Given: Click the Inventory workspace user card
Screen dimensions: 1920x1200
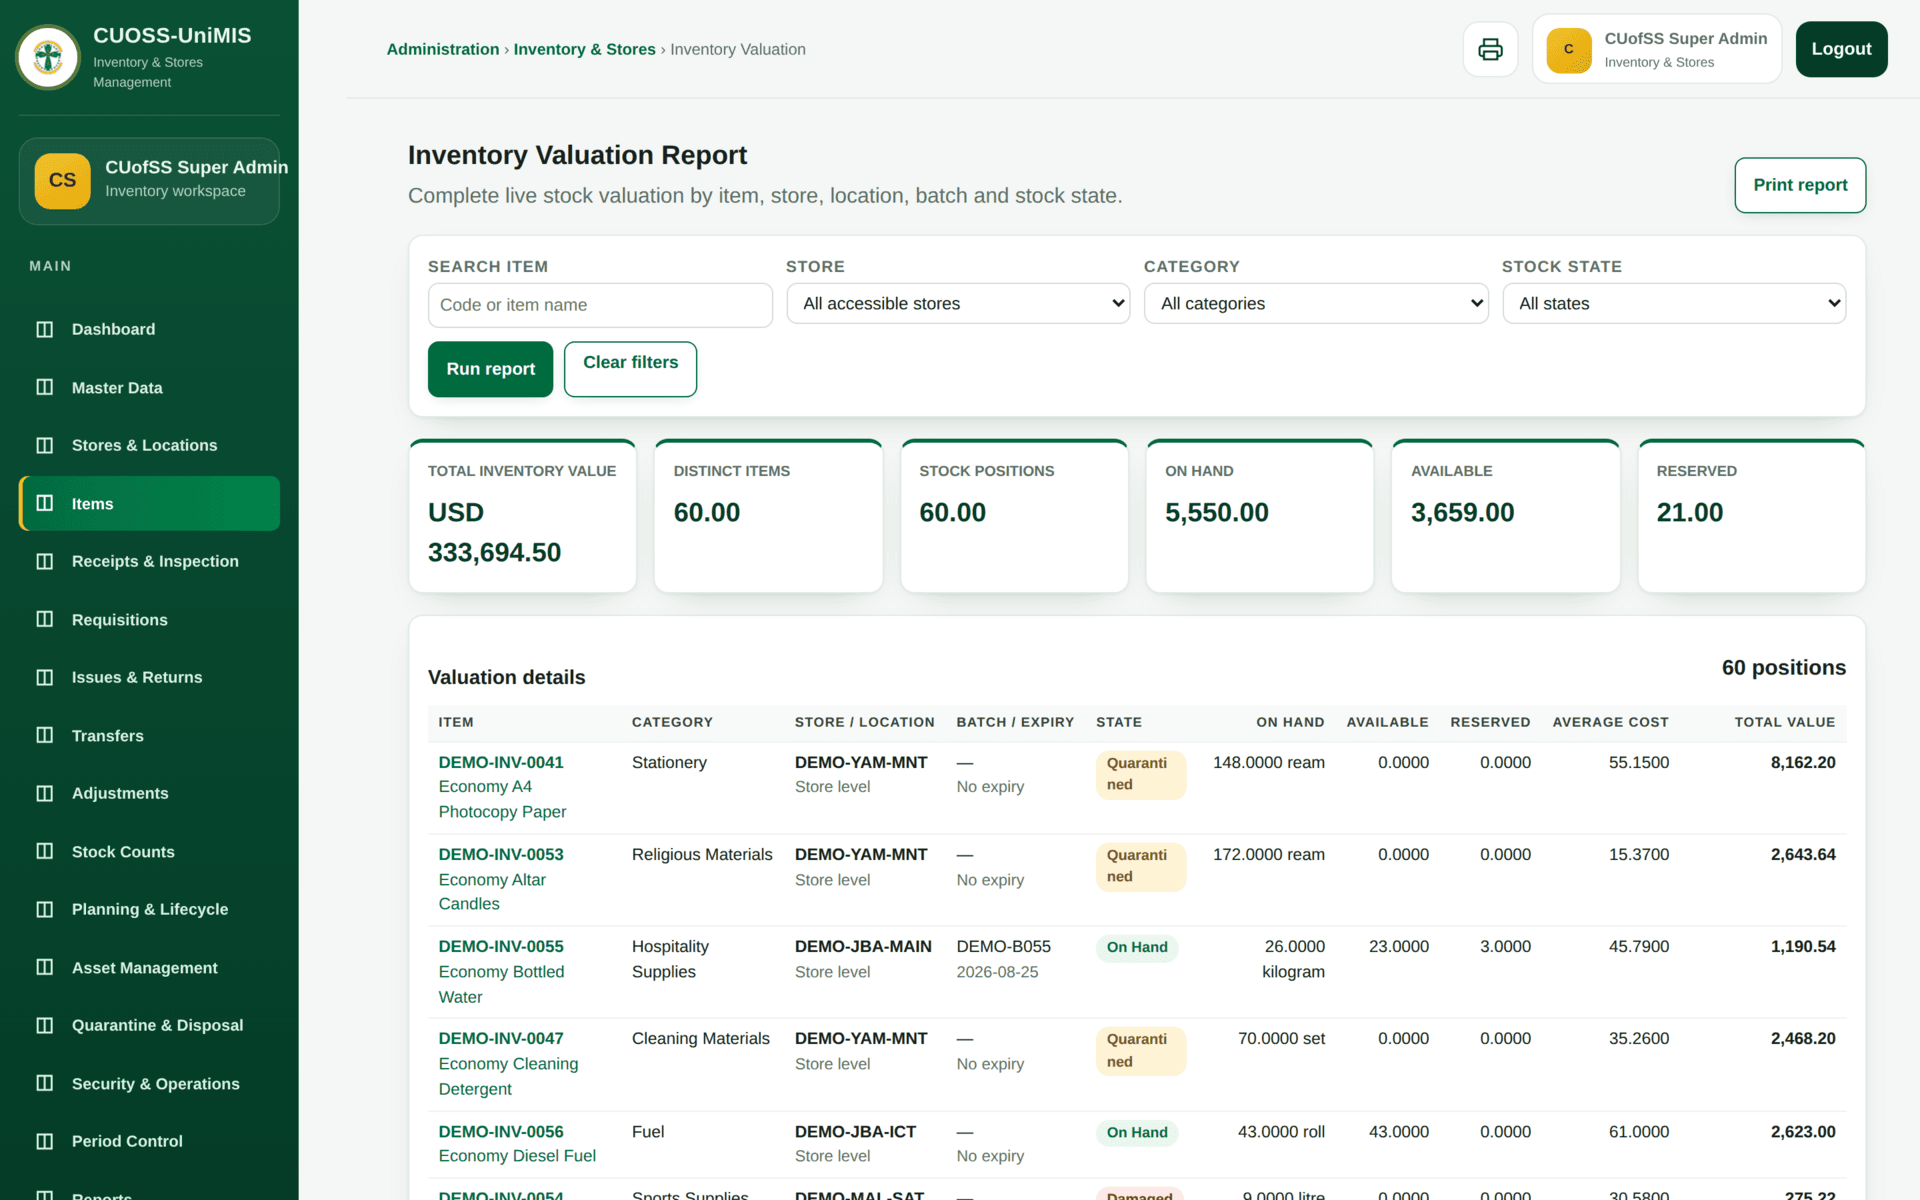Looking at the screenshot, I should point(149,181).
